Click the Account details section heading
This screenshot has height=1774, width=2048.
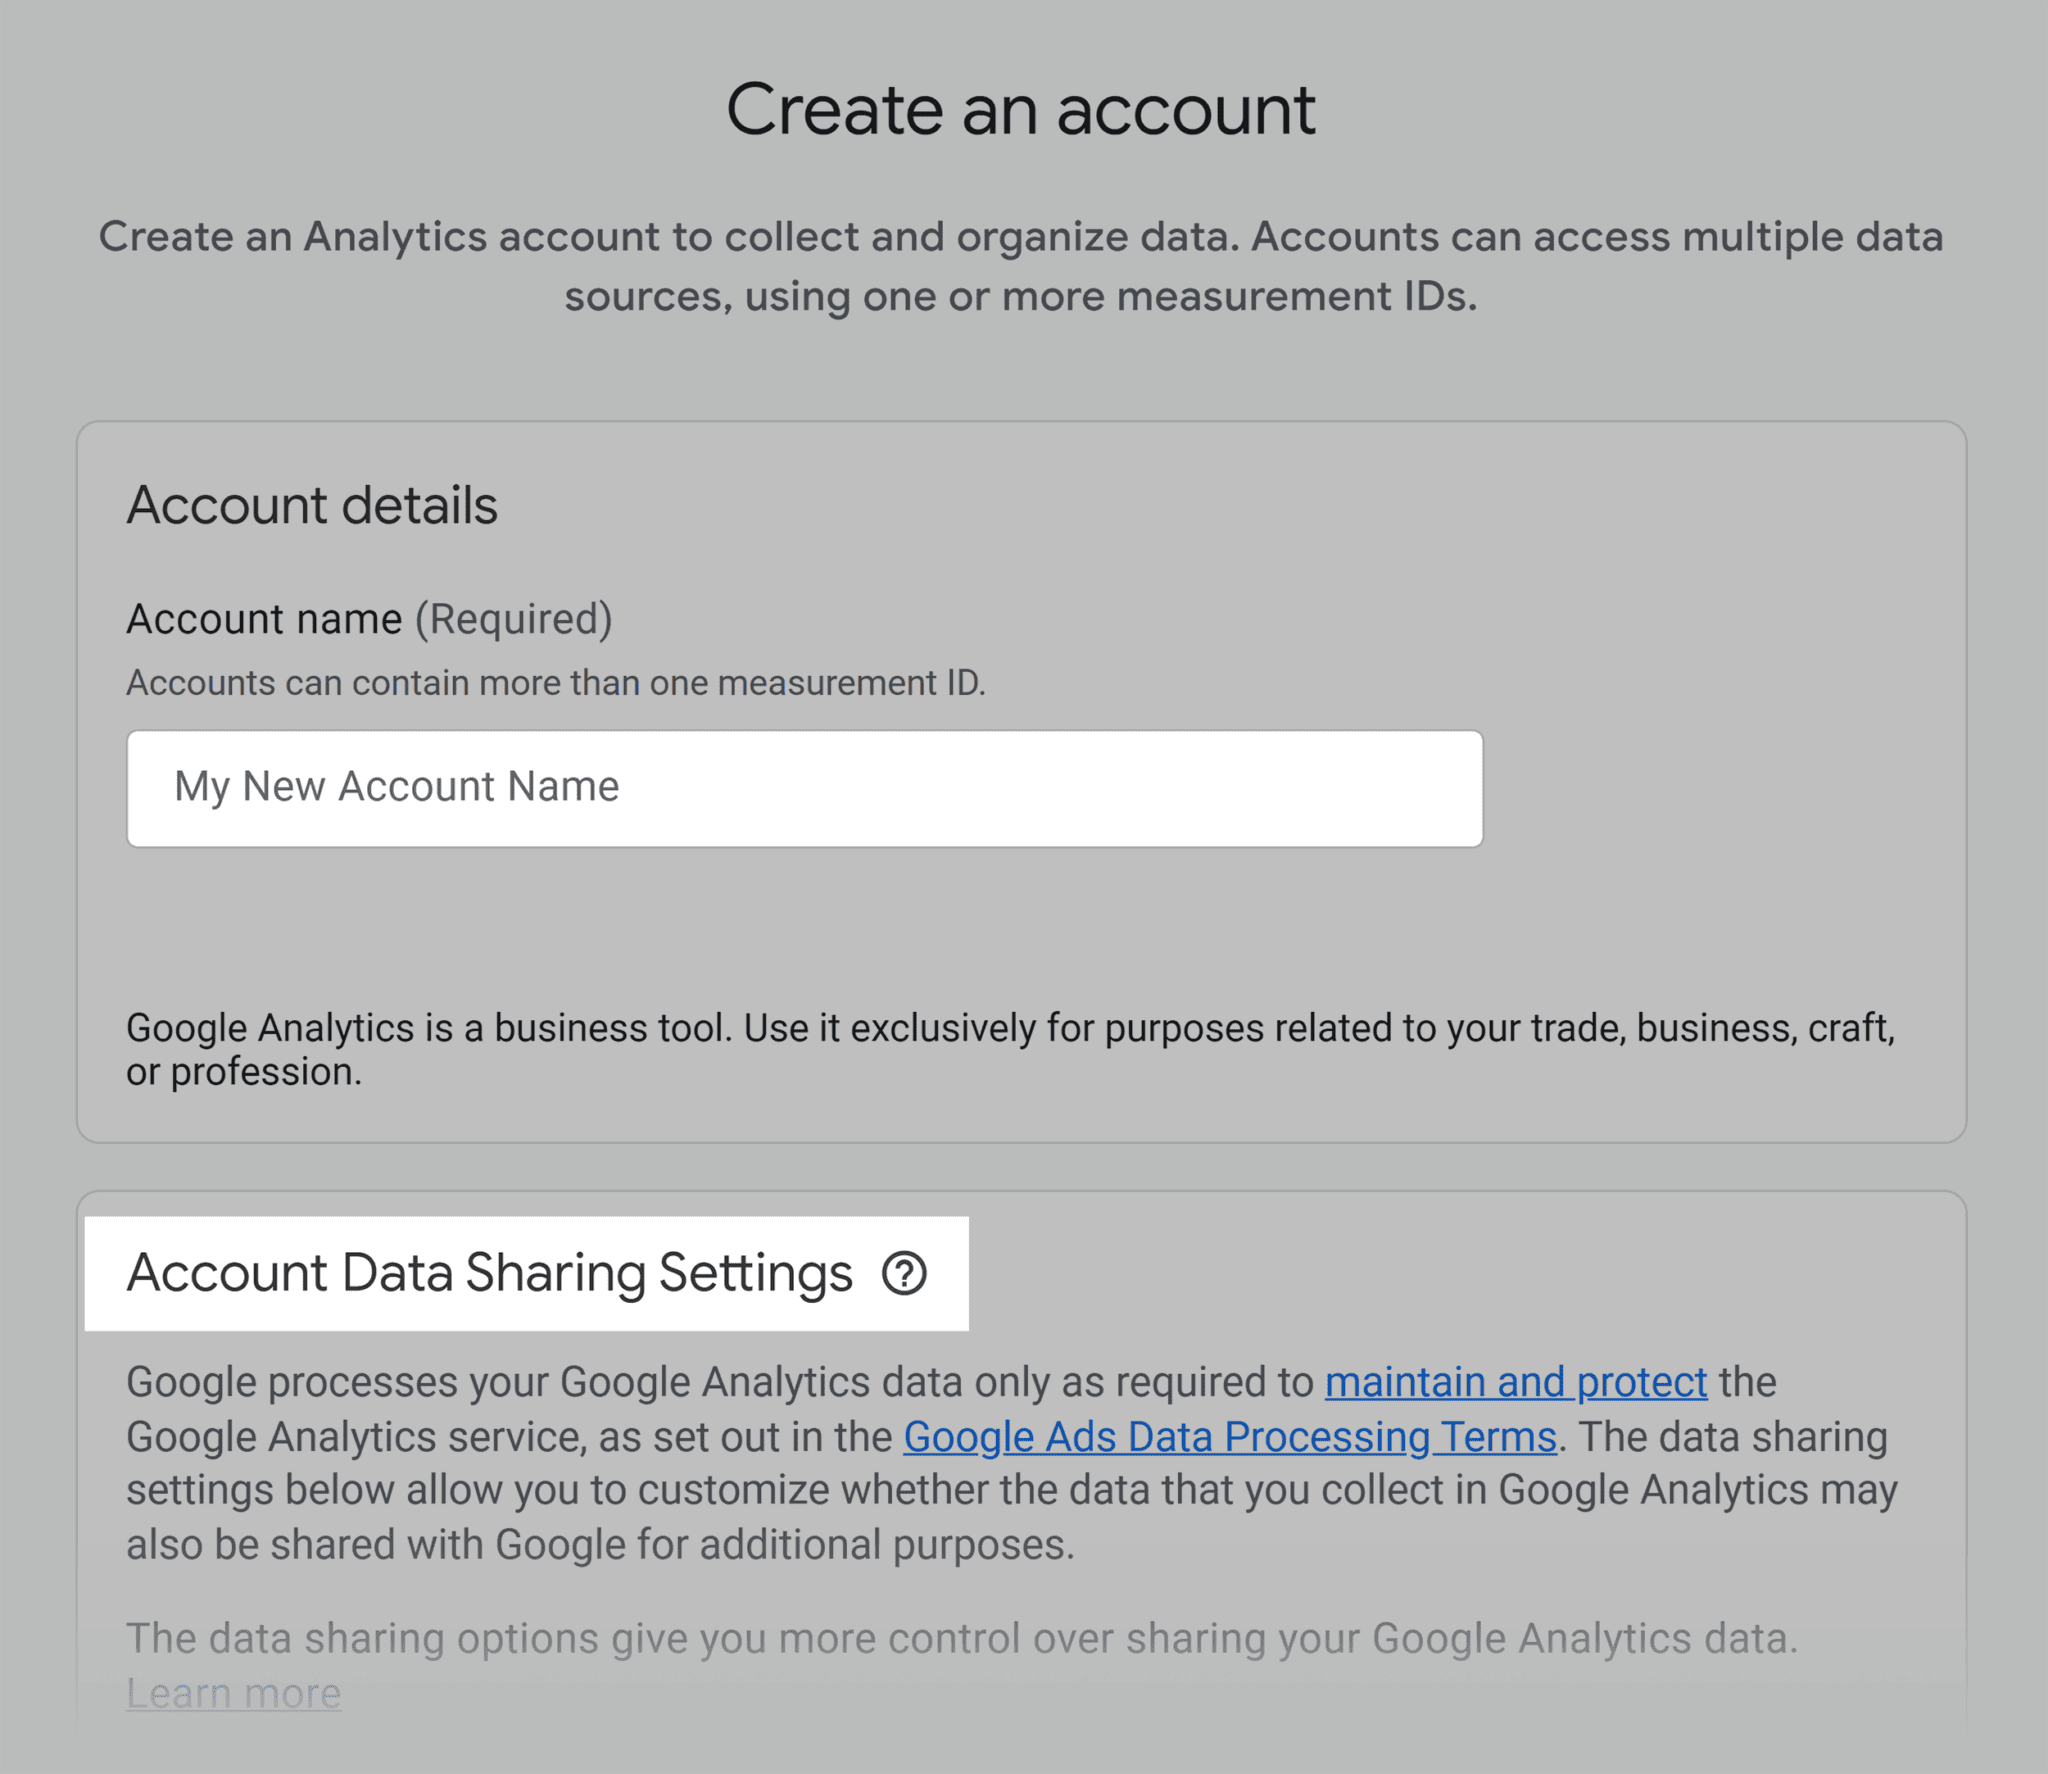pyautogui.click(x=311, y=505)
